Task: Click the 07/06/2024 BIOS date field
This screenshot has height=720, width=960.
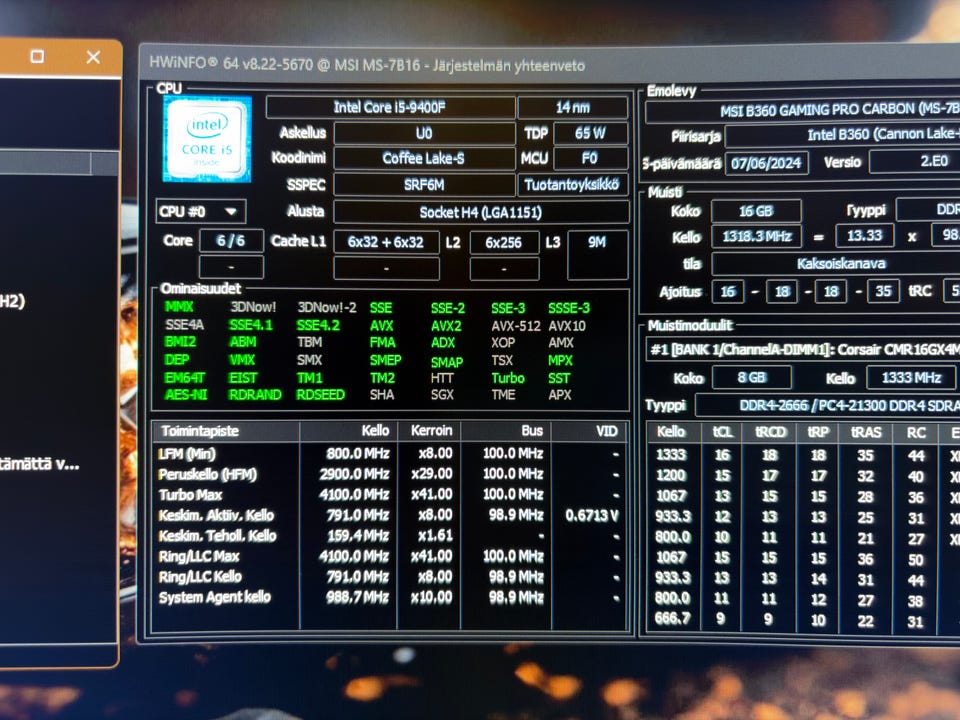Action: 767,163
